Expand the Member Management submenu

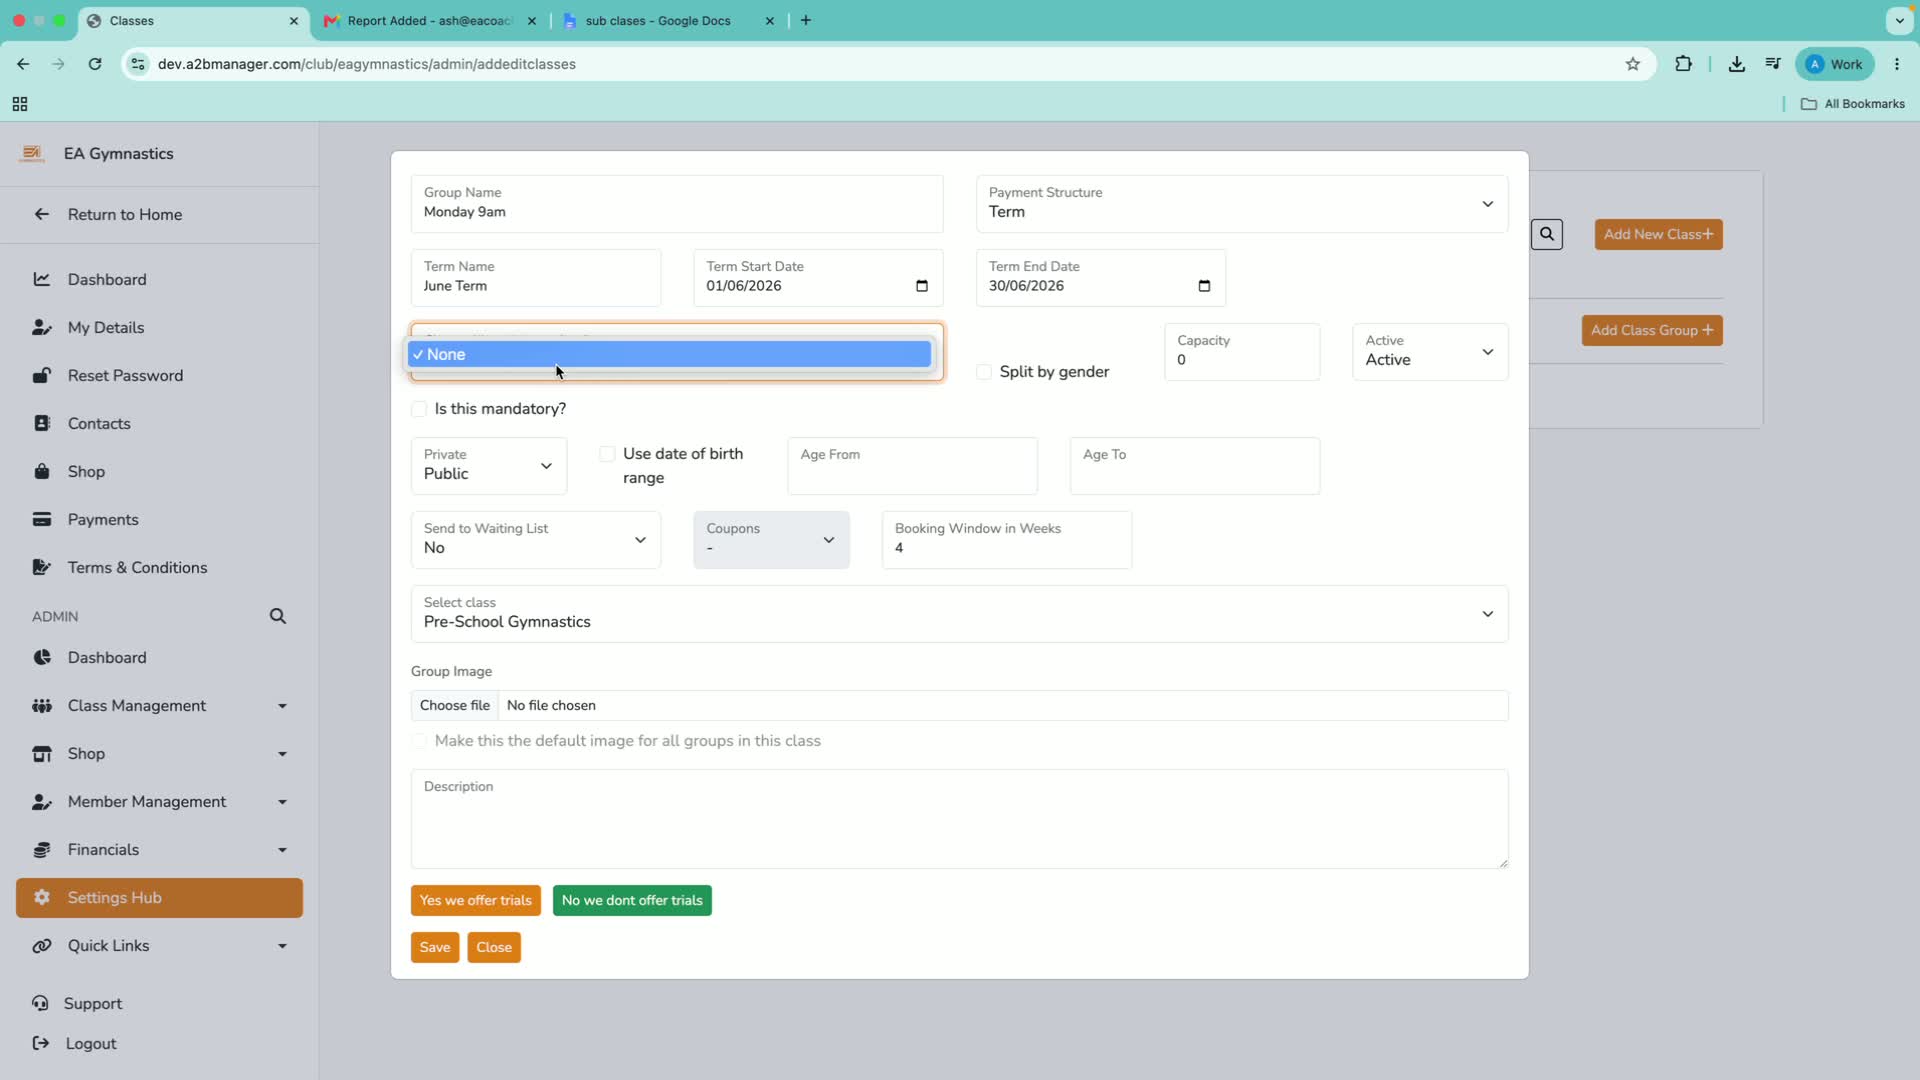[282, 802]
